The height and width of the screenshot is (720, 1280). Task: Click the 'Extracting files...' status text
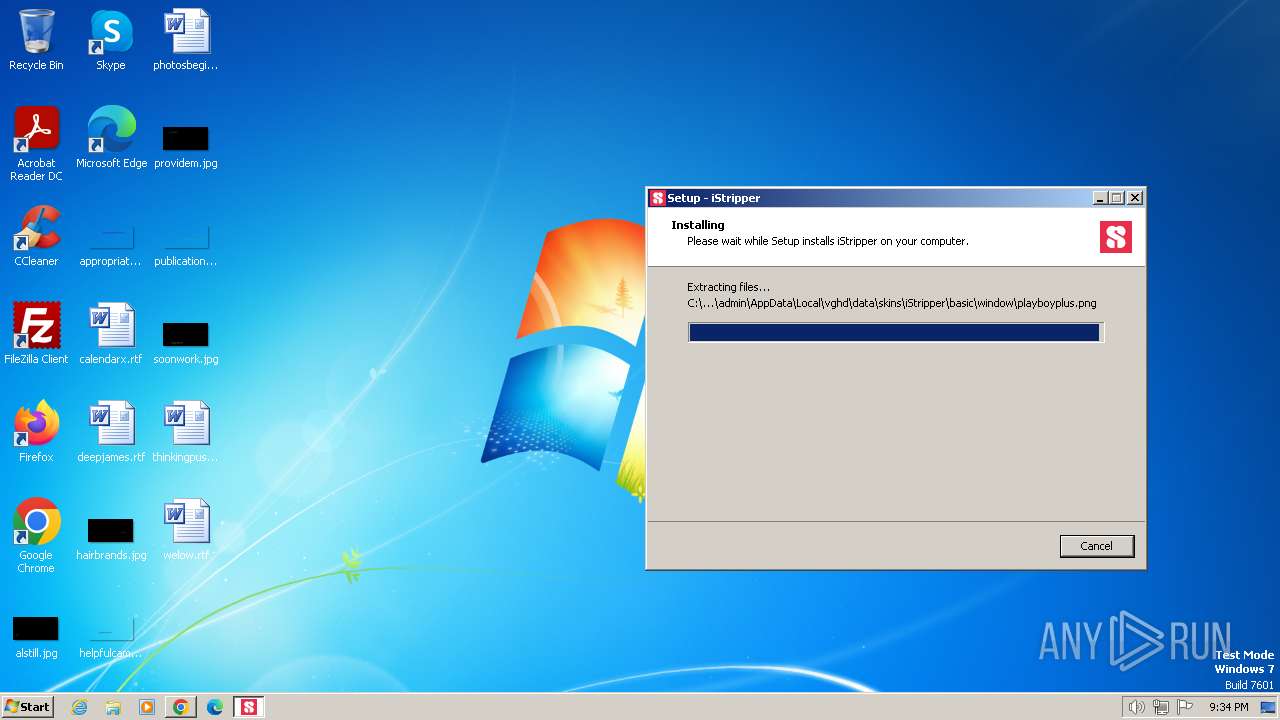coord(728,287)
